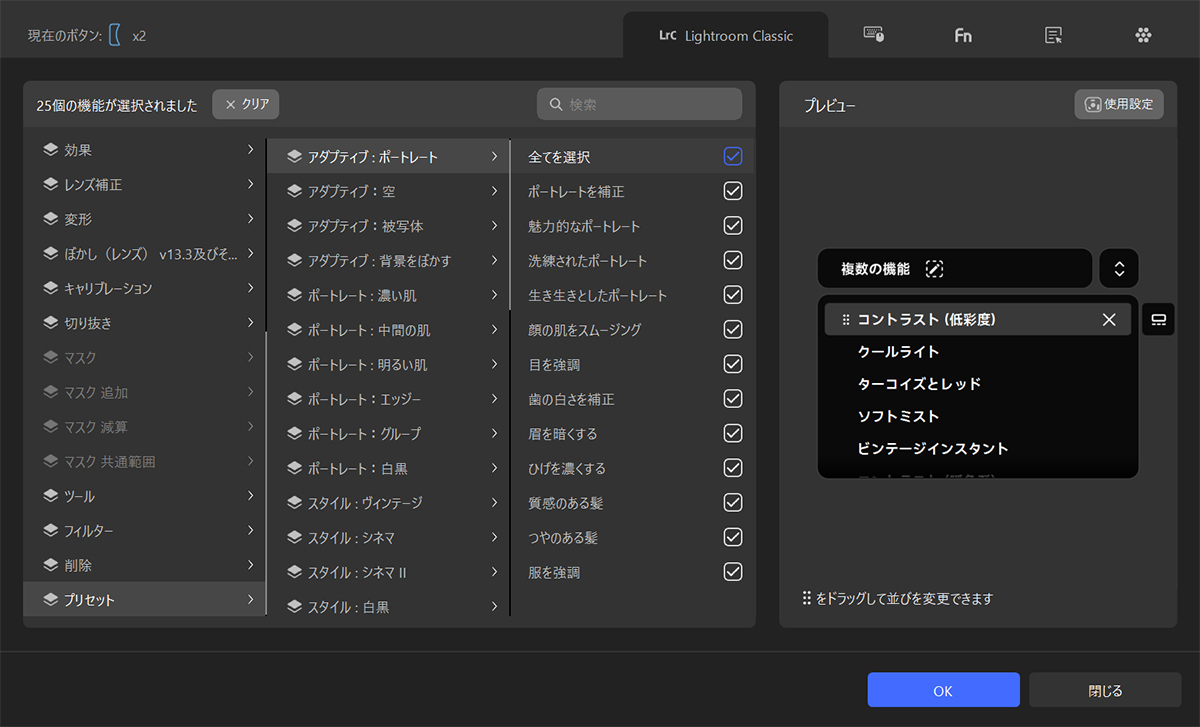Open the up-down selector next to 複数の機能
This screenshot has height=727, width=1200.
[x=1119, y=269]
